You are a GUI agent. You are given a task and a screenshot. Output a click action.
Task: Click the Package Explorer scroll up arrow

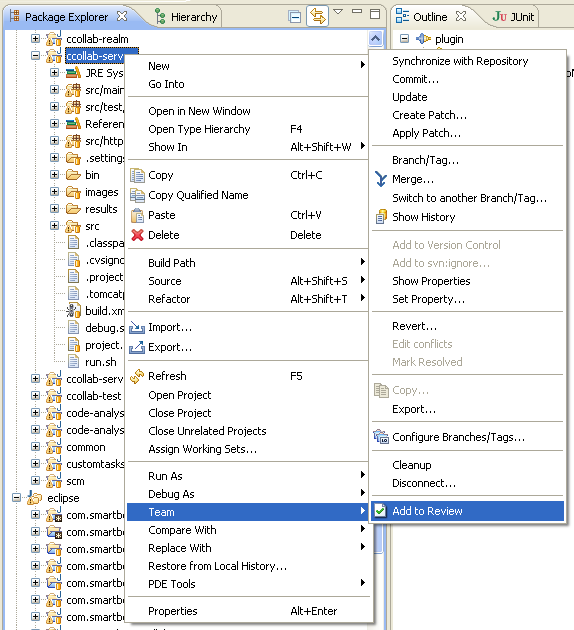[x=375, y=39]
